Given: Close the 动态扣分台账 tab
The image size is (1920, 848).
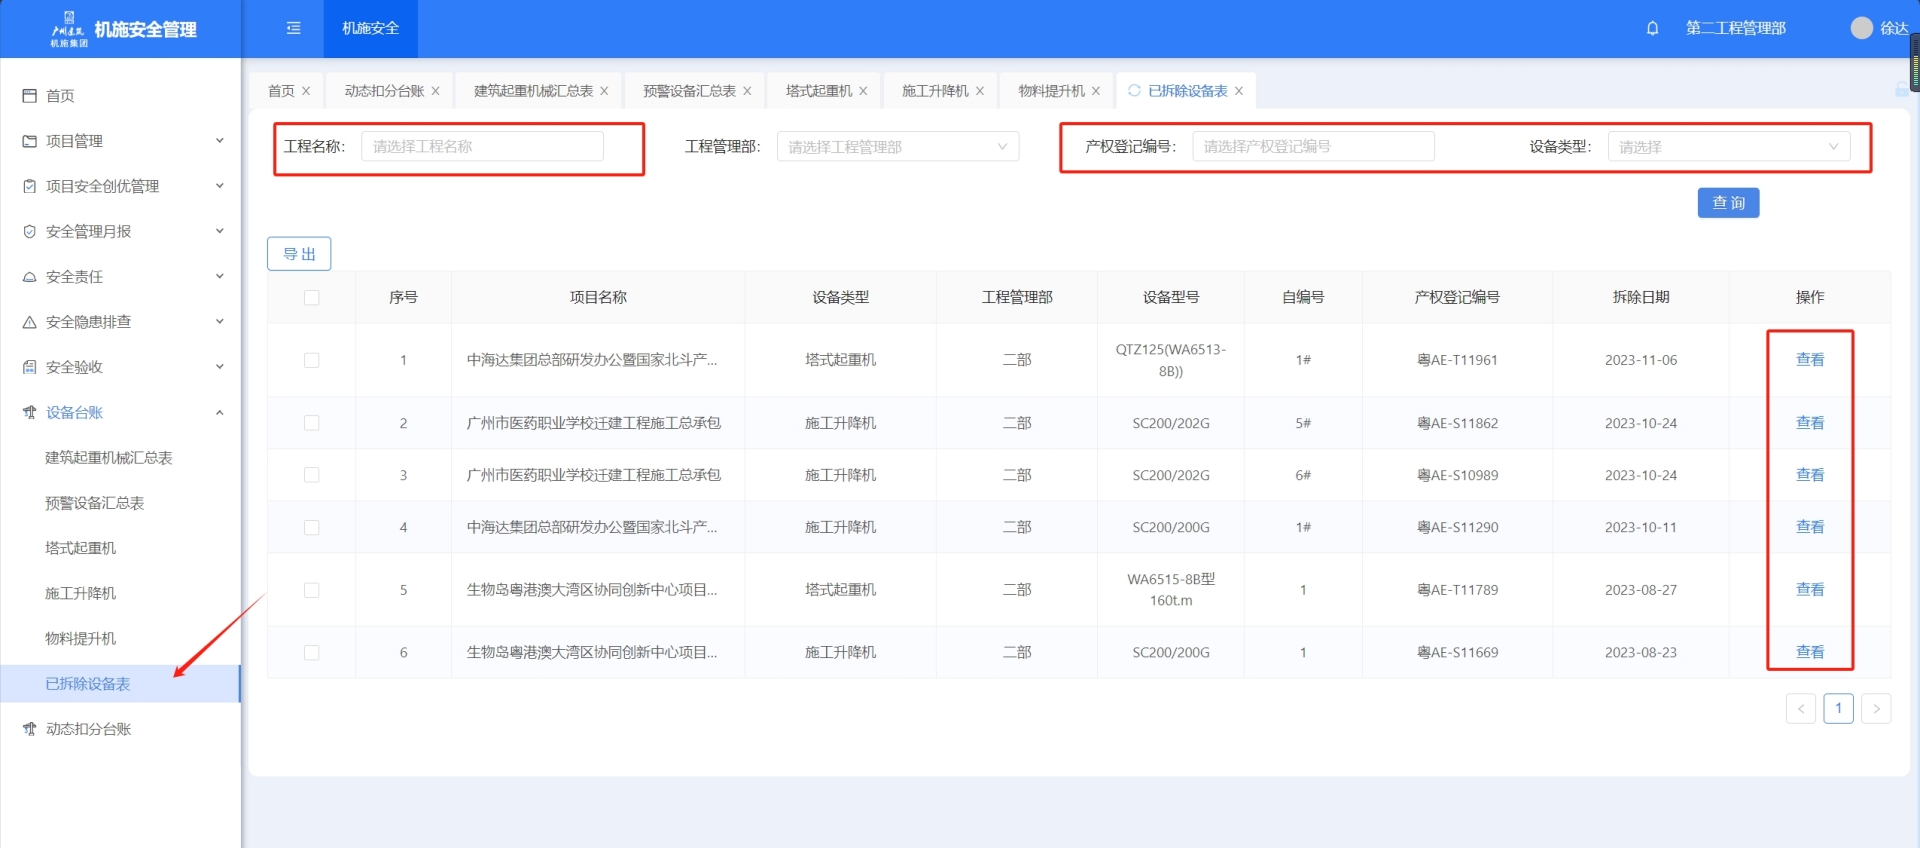Looking at the screenshot, I should (x=436, y=91).
